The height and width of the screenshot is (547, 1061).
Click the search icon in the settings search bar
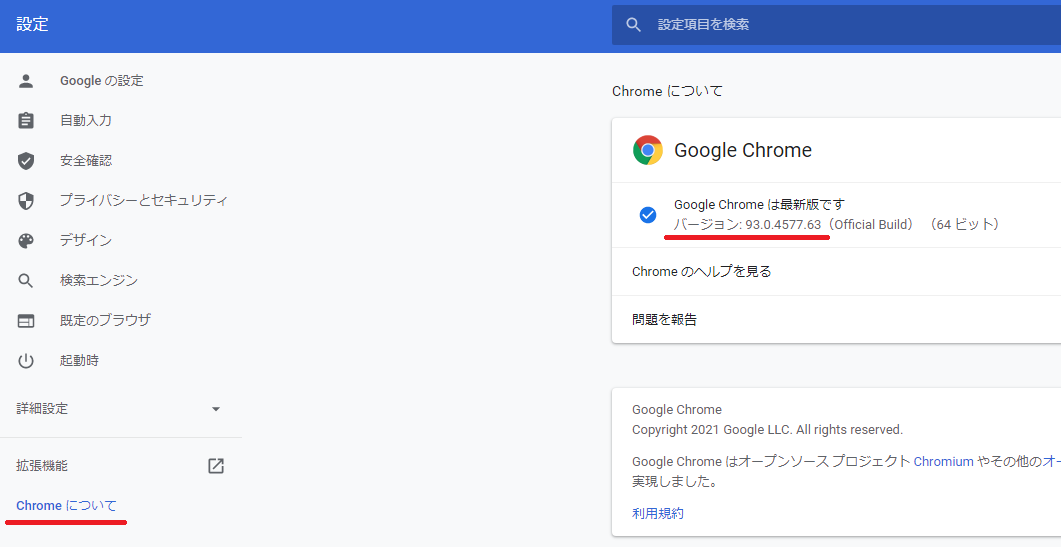pos(633,25)
